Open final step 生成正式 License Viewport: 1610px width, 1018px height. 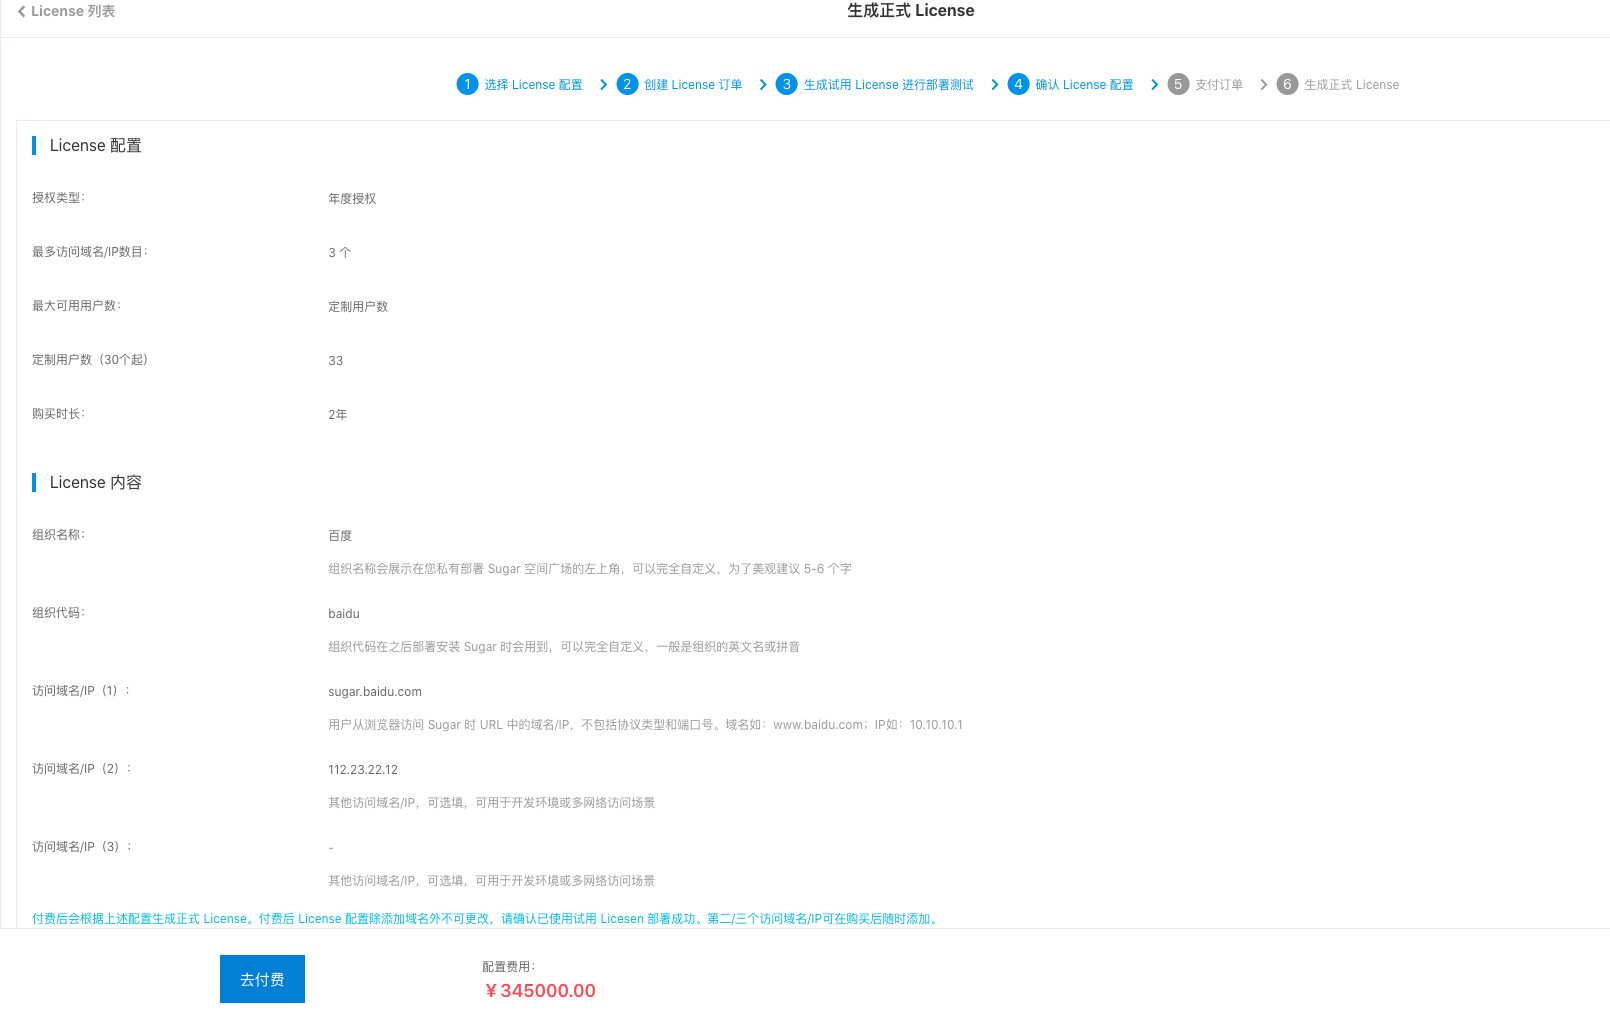pyautogui.click(x=1351, y=85)
